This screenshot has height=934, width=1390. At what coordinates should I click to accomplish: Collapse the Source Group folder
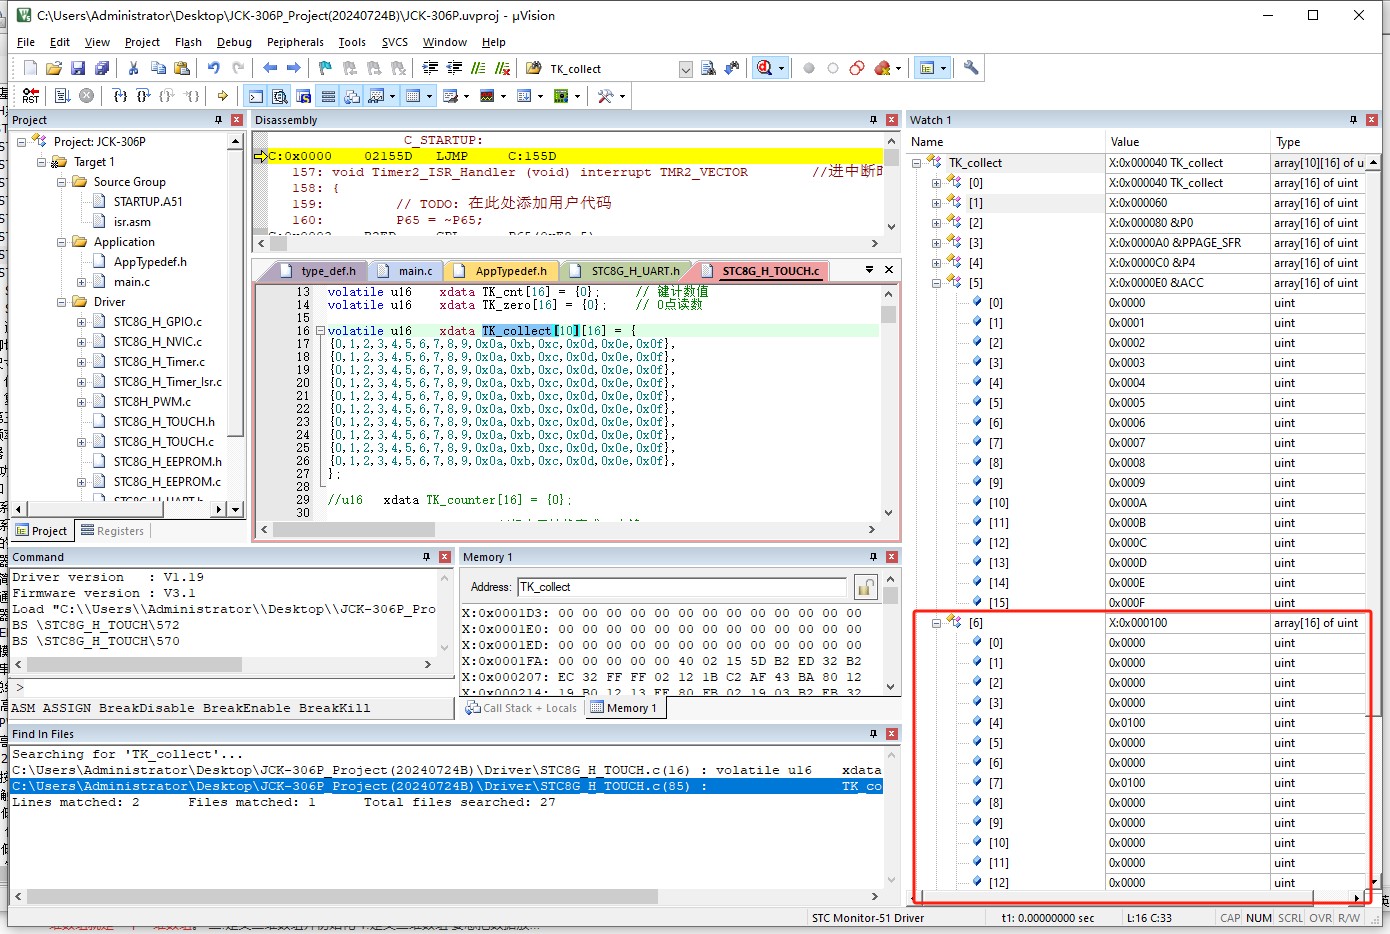coord(62,182)
